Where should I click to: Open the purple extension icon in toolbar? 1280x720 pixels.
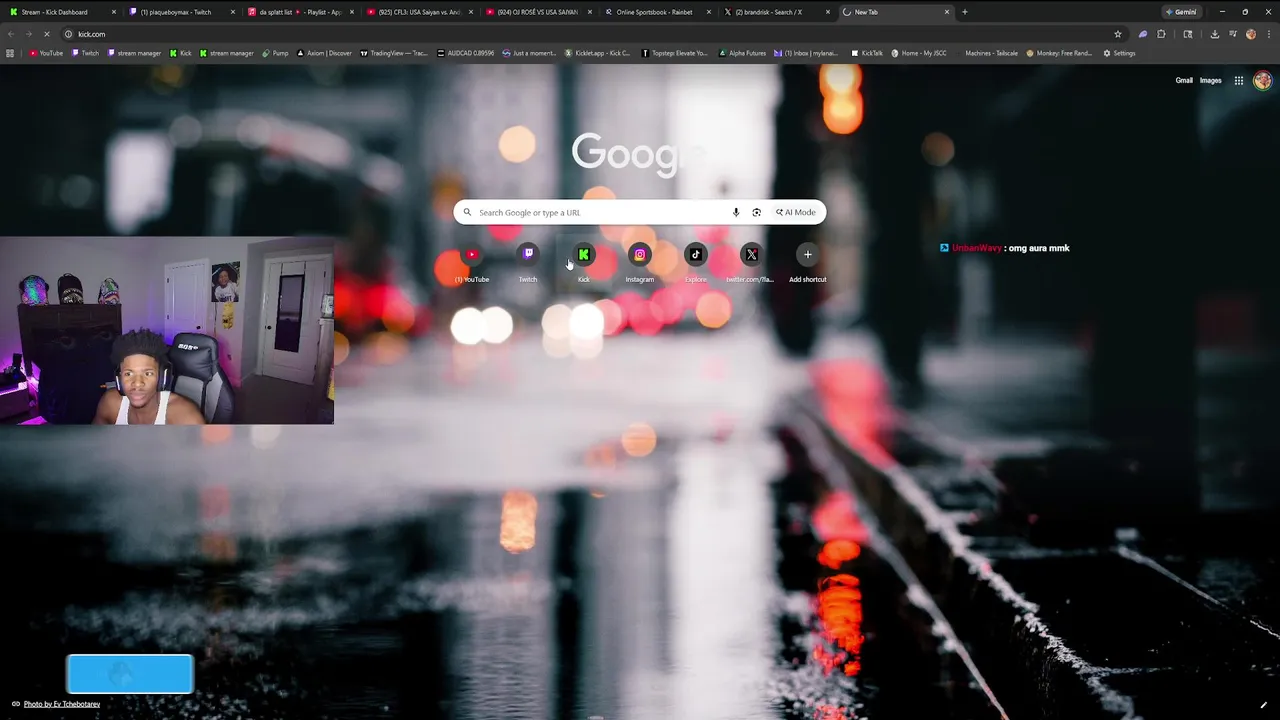pos(1143,34)
